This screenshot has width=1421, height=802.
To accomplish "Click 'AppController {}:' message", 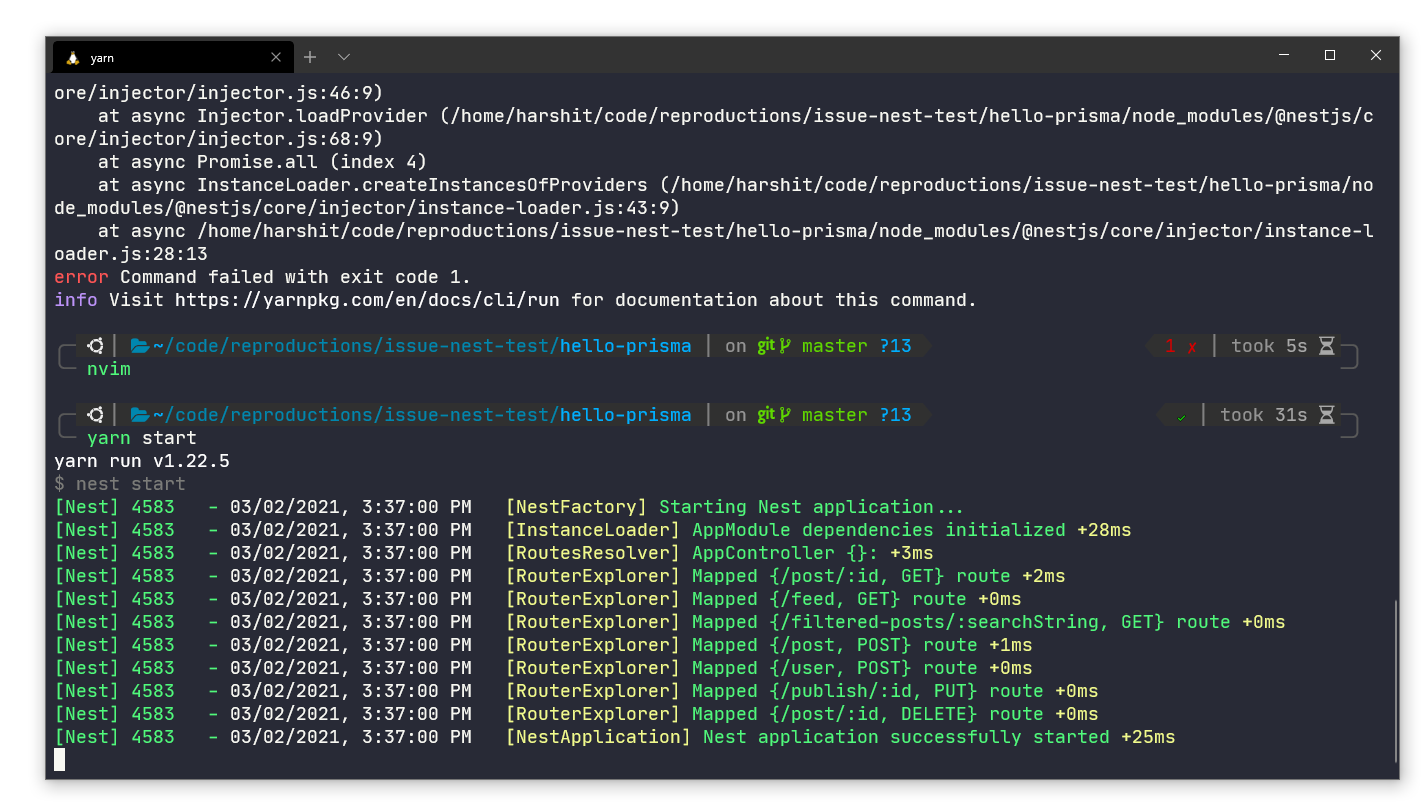I will pos(786,553).
